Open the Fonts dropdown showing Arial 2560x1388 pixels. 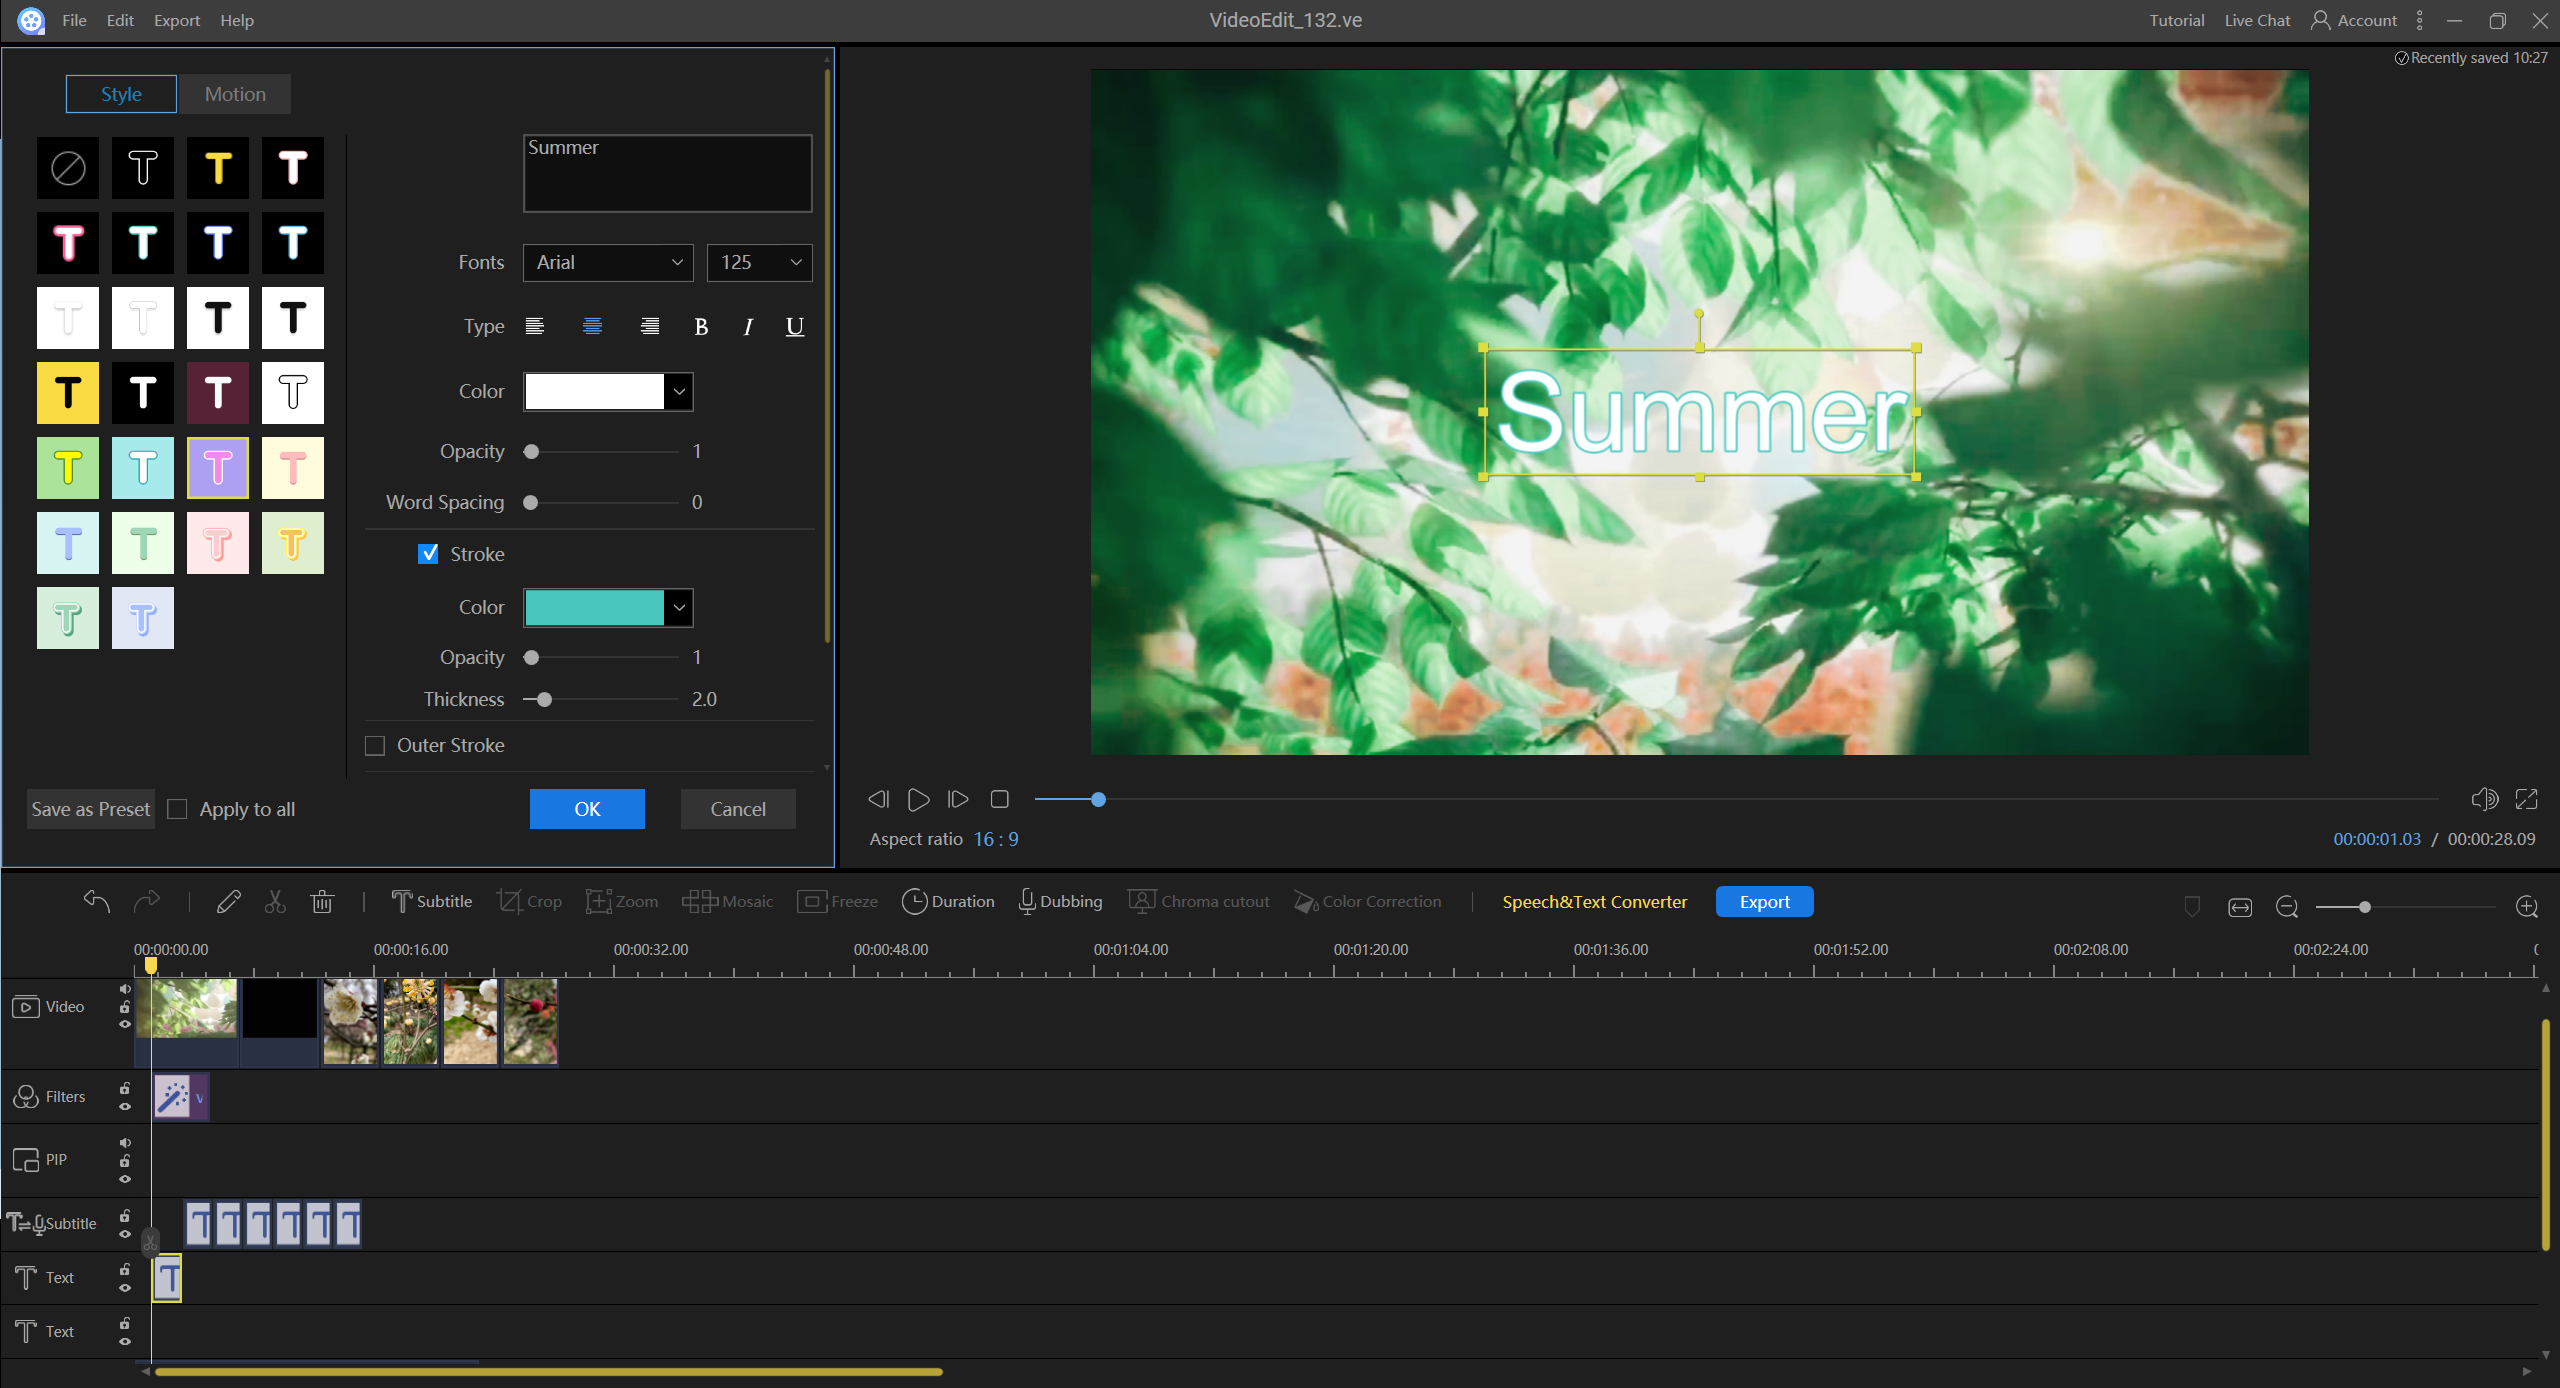pos(608,262)
